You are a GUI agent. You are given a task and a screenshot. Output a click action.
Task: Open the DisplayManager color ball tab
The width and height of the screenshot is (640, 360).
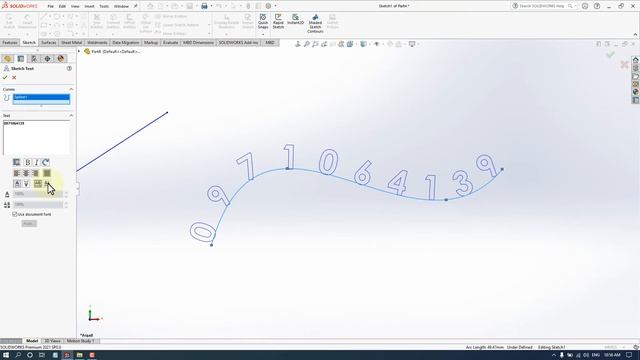[x=61, y=59]
